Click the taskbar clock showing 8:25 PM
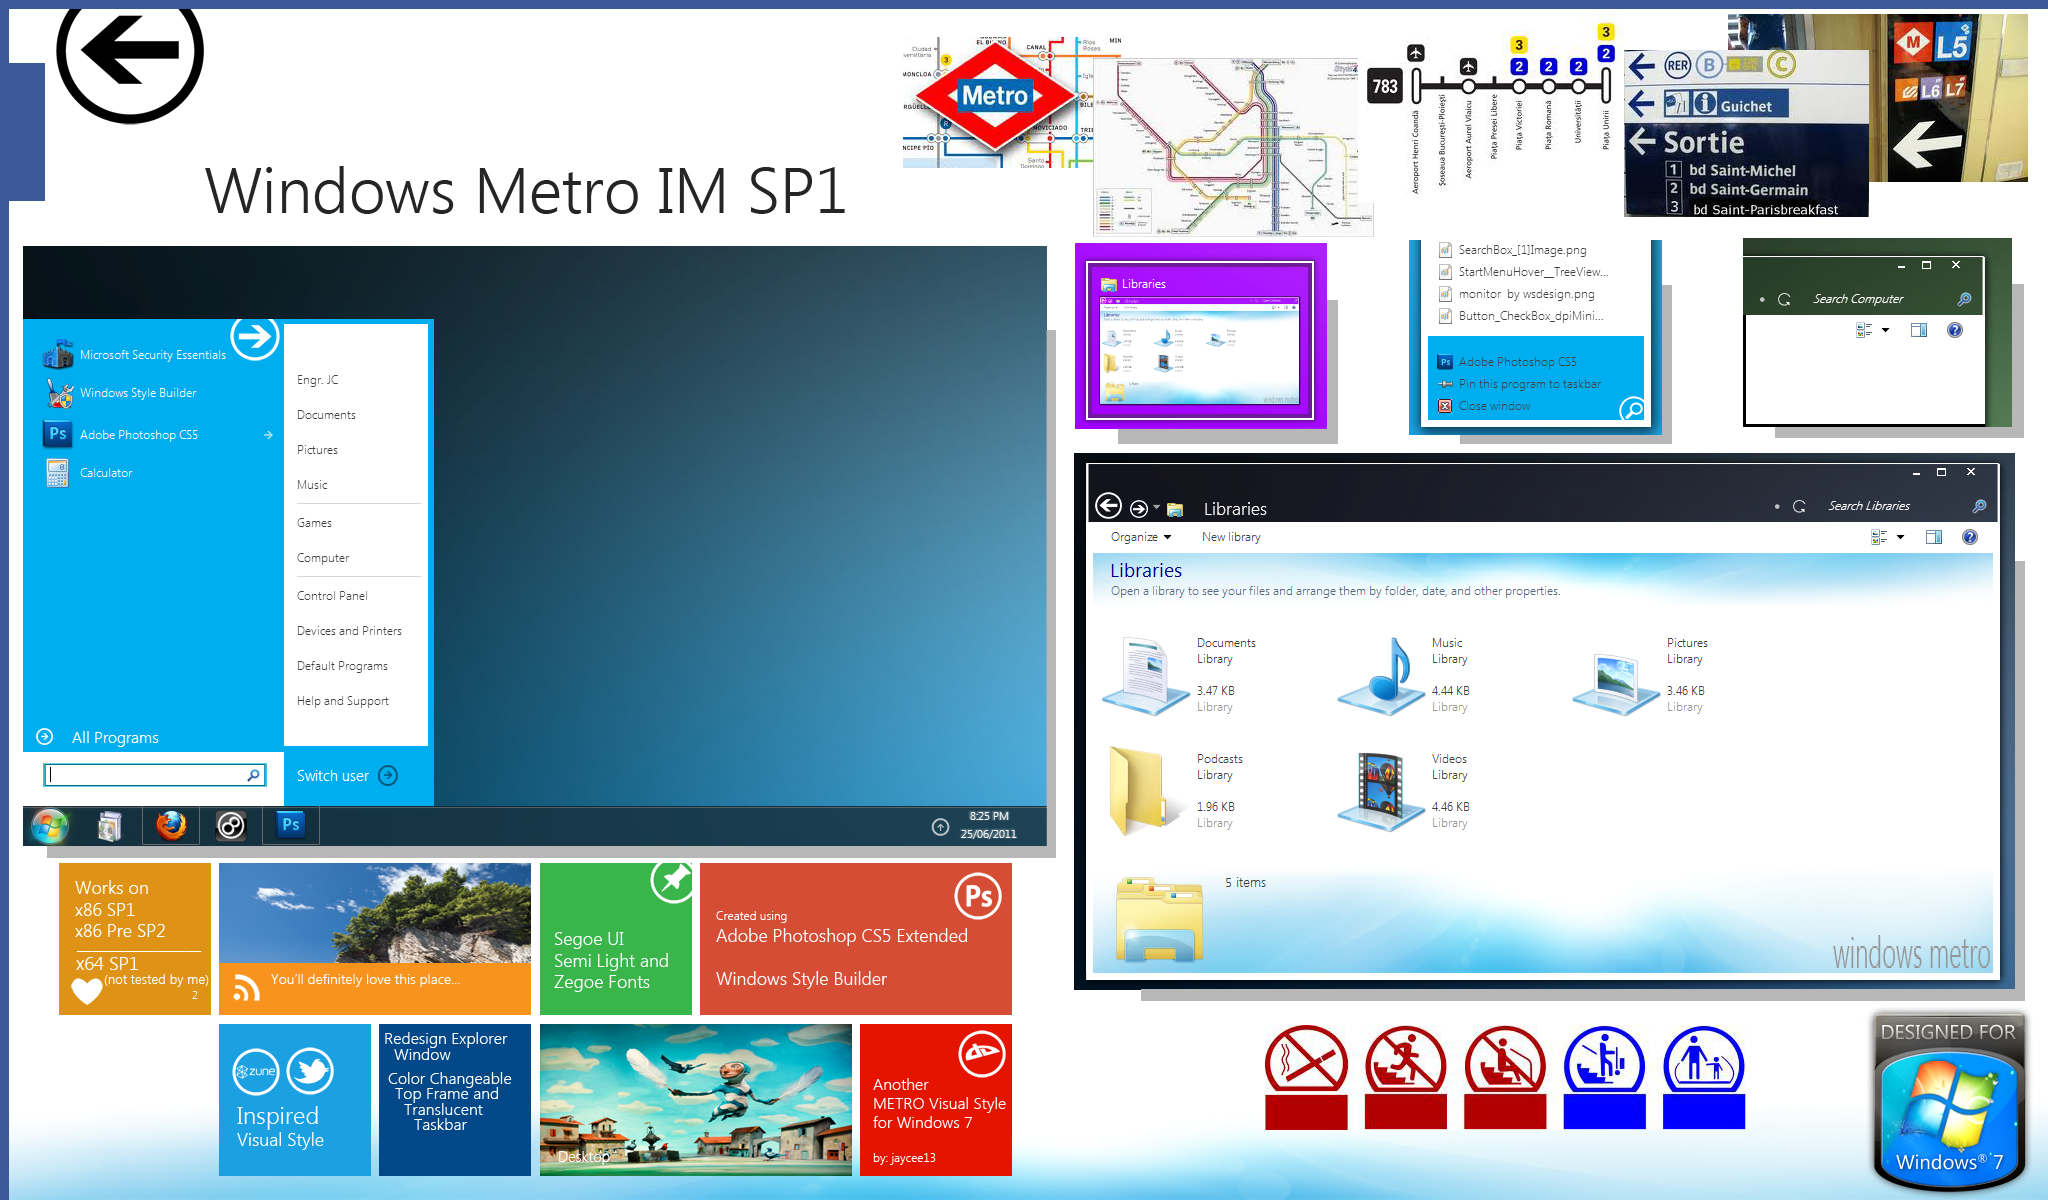 point(989,825)
